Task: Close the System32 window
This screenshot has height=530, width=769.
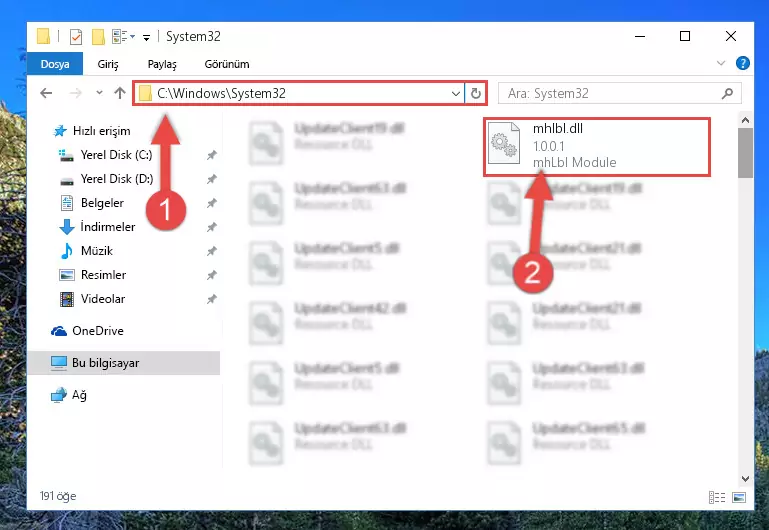Action: [731, 37]
